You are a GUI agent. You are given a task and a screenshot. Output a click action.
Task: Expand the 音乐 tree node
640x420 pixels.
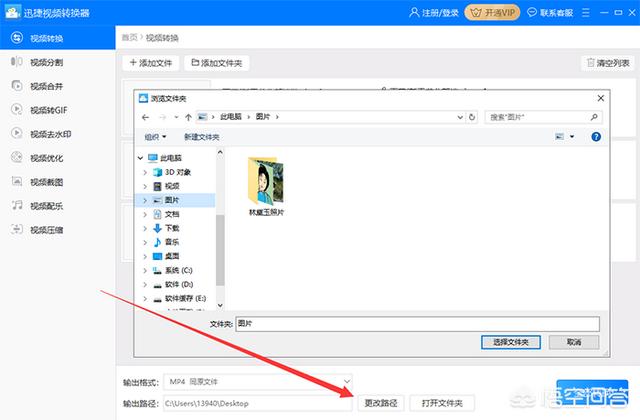(145, 242)
